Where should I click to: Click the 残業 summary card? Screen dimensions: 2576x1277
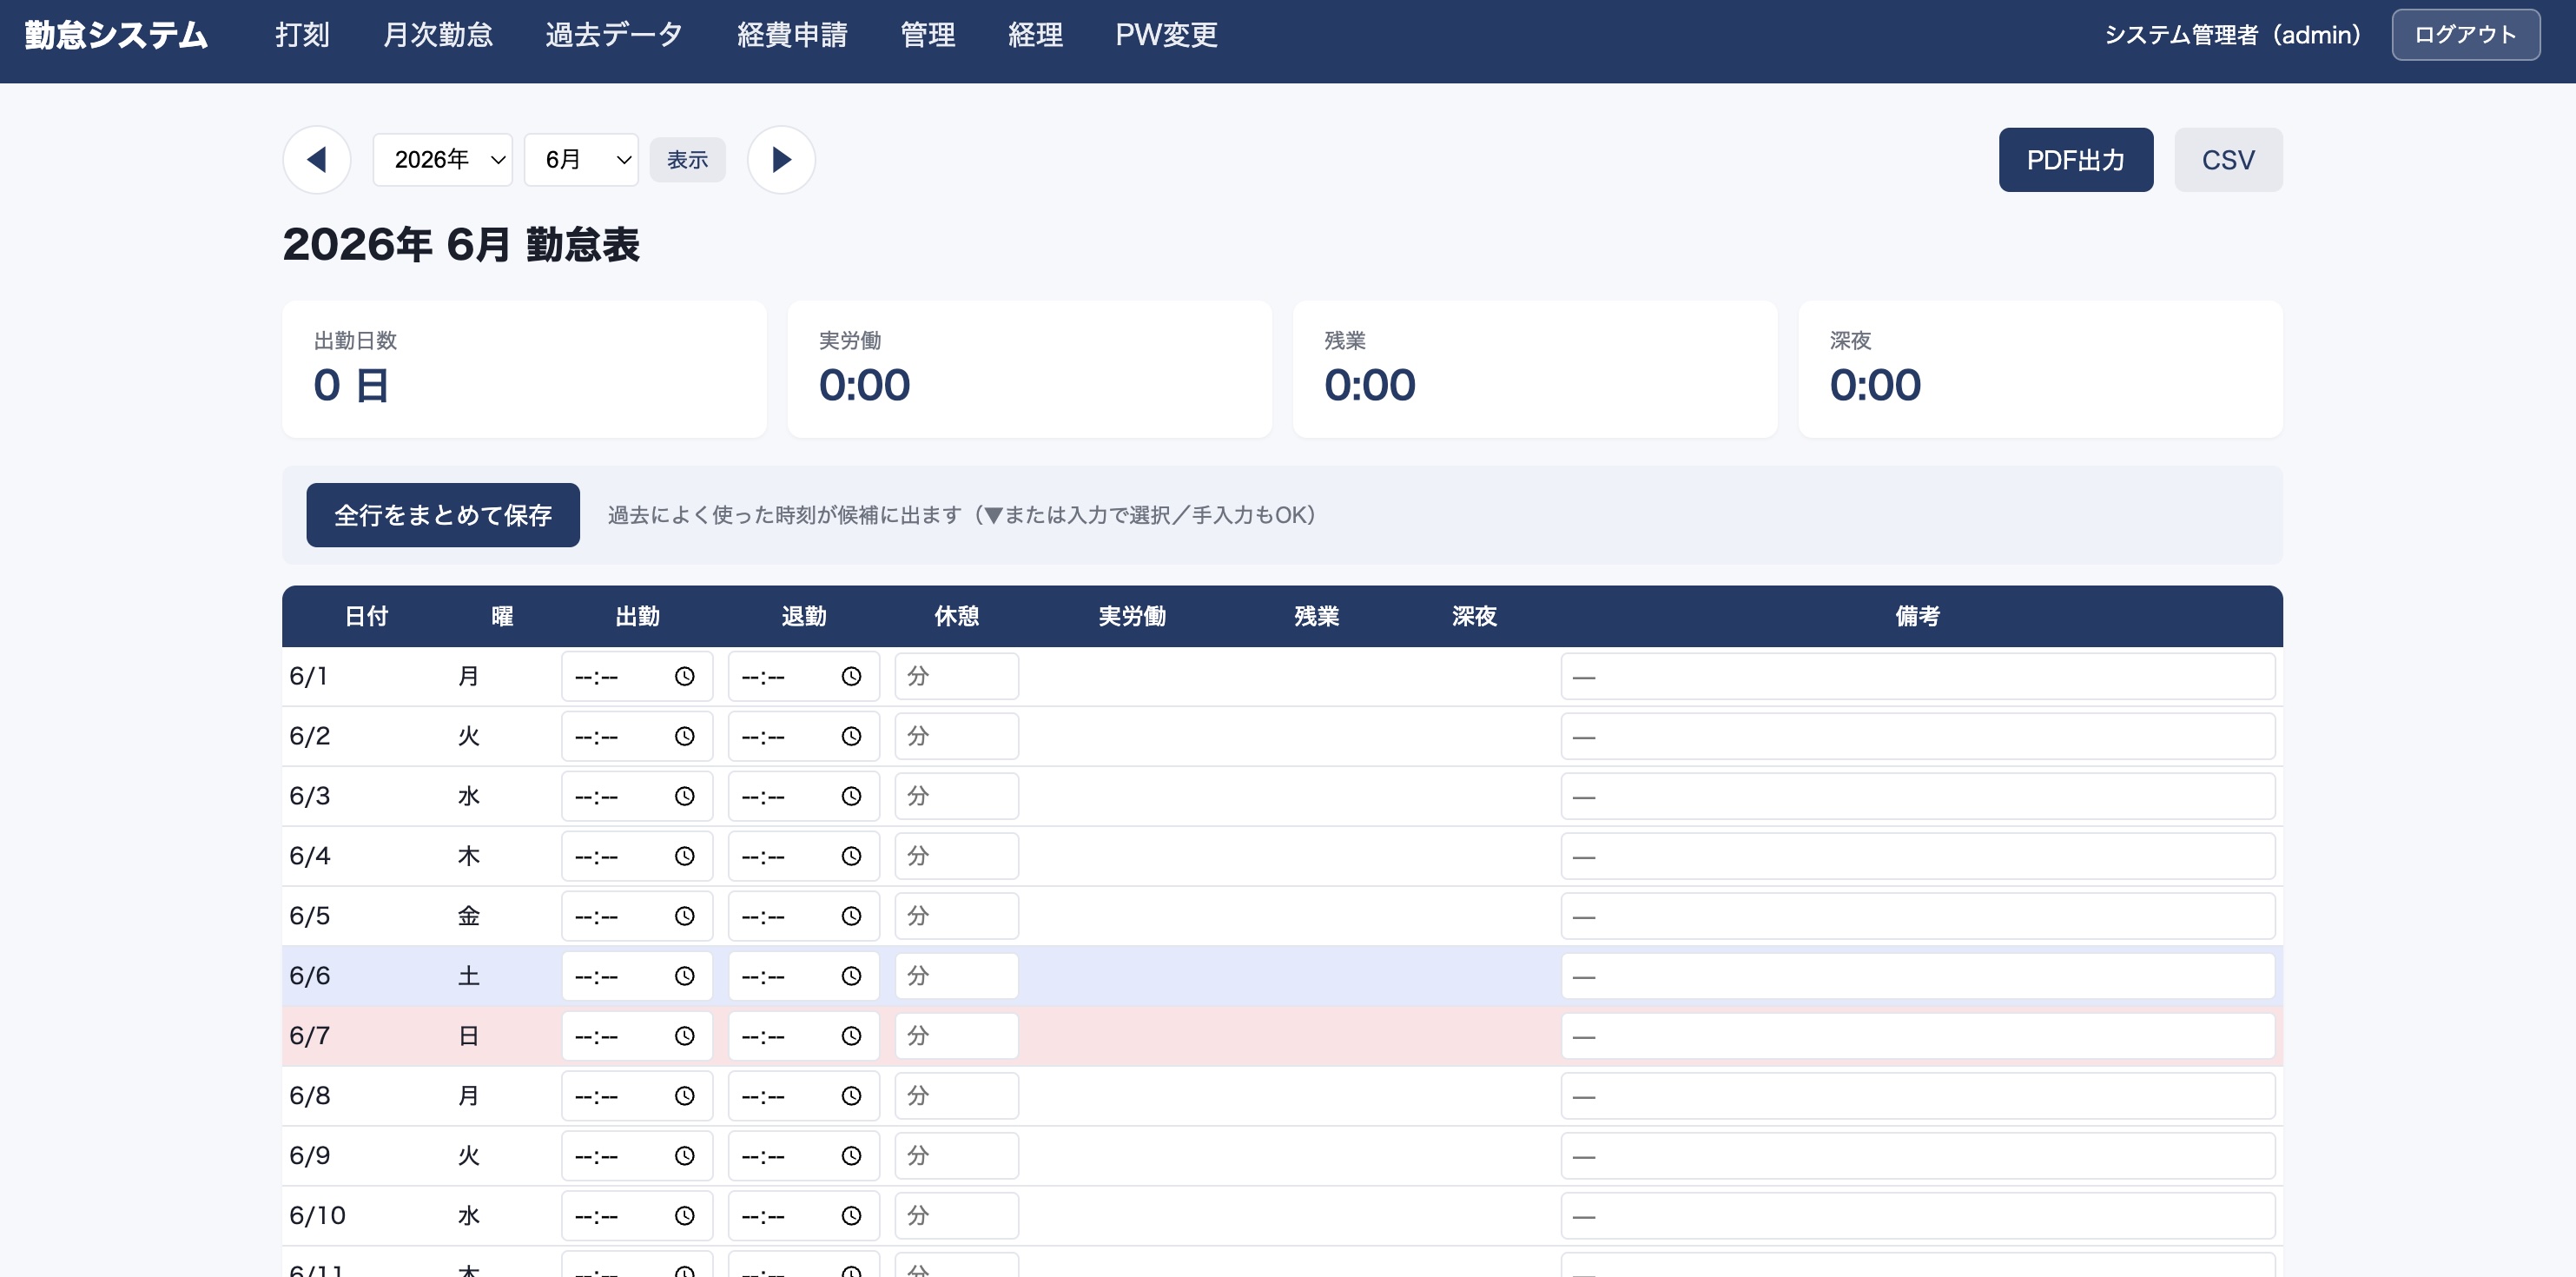pos(1535,369)
